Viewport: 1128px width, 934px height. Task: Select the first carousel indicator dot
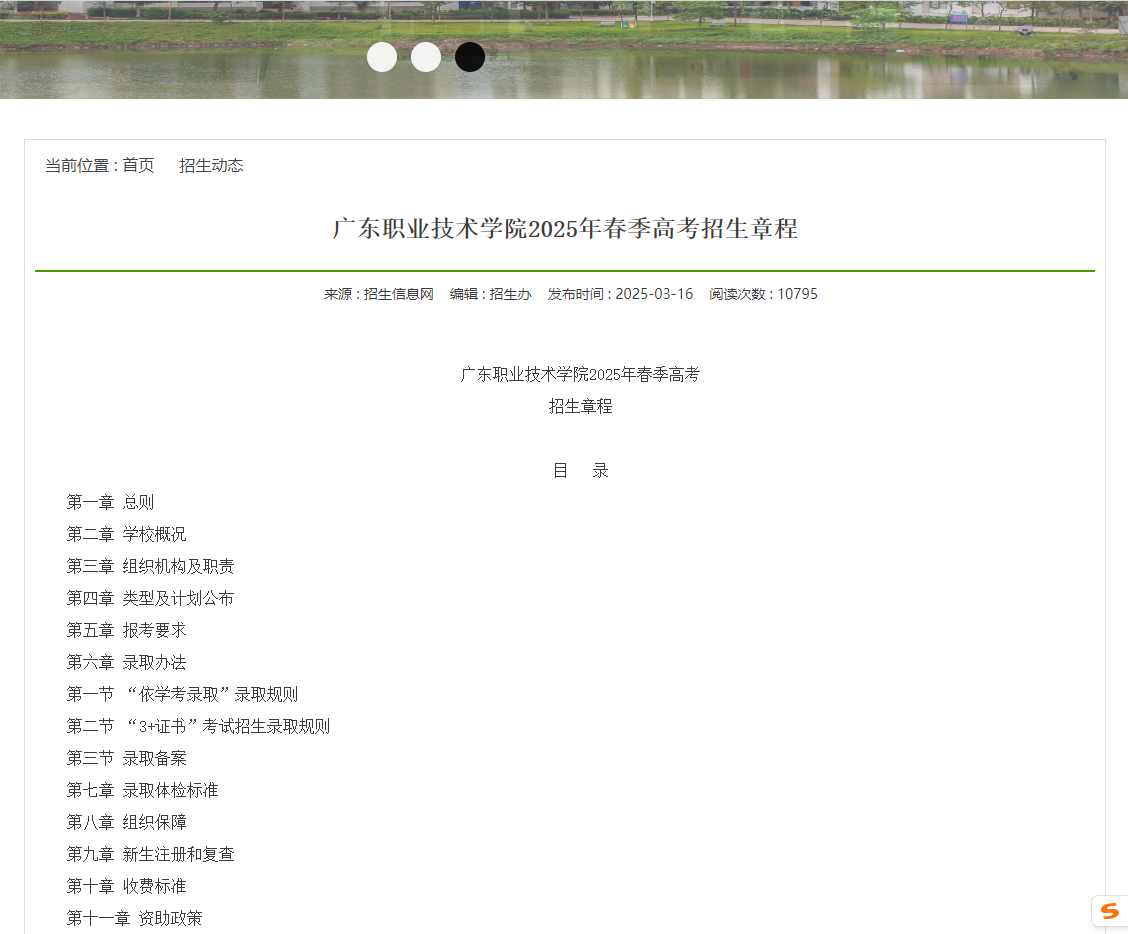pyautogui.click(x=382, y=57)
